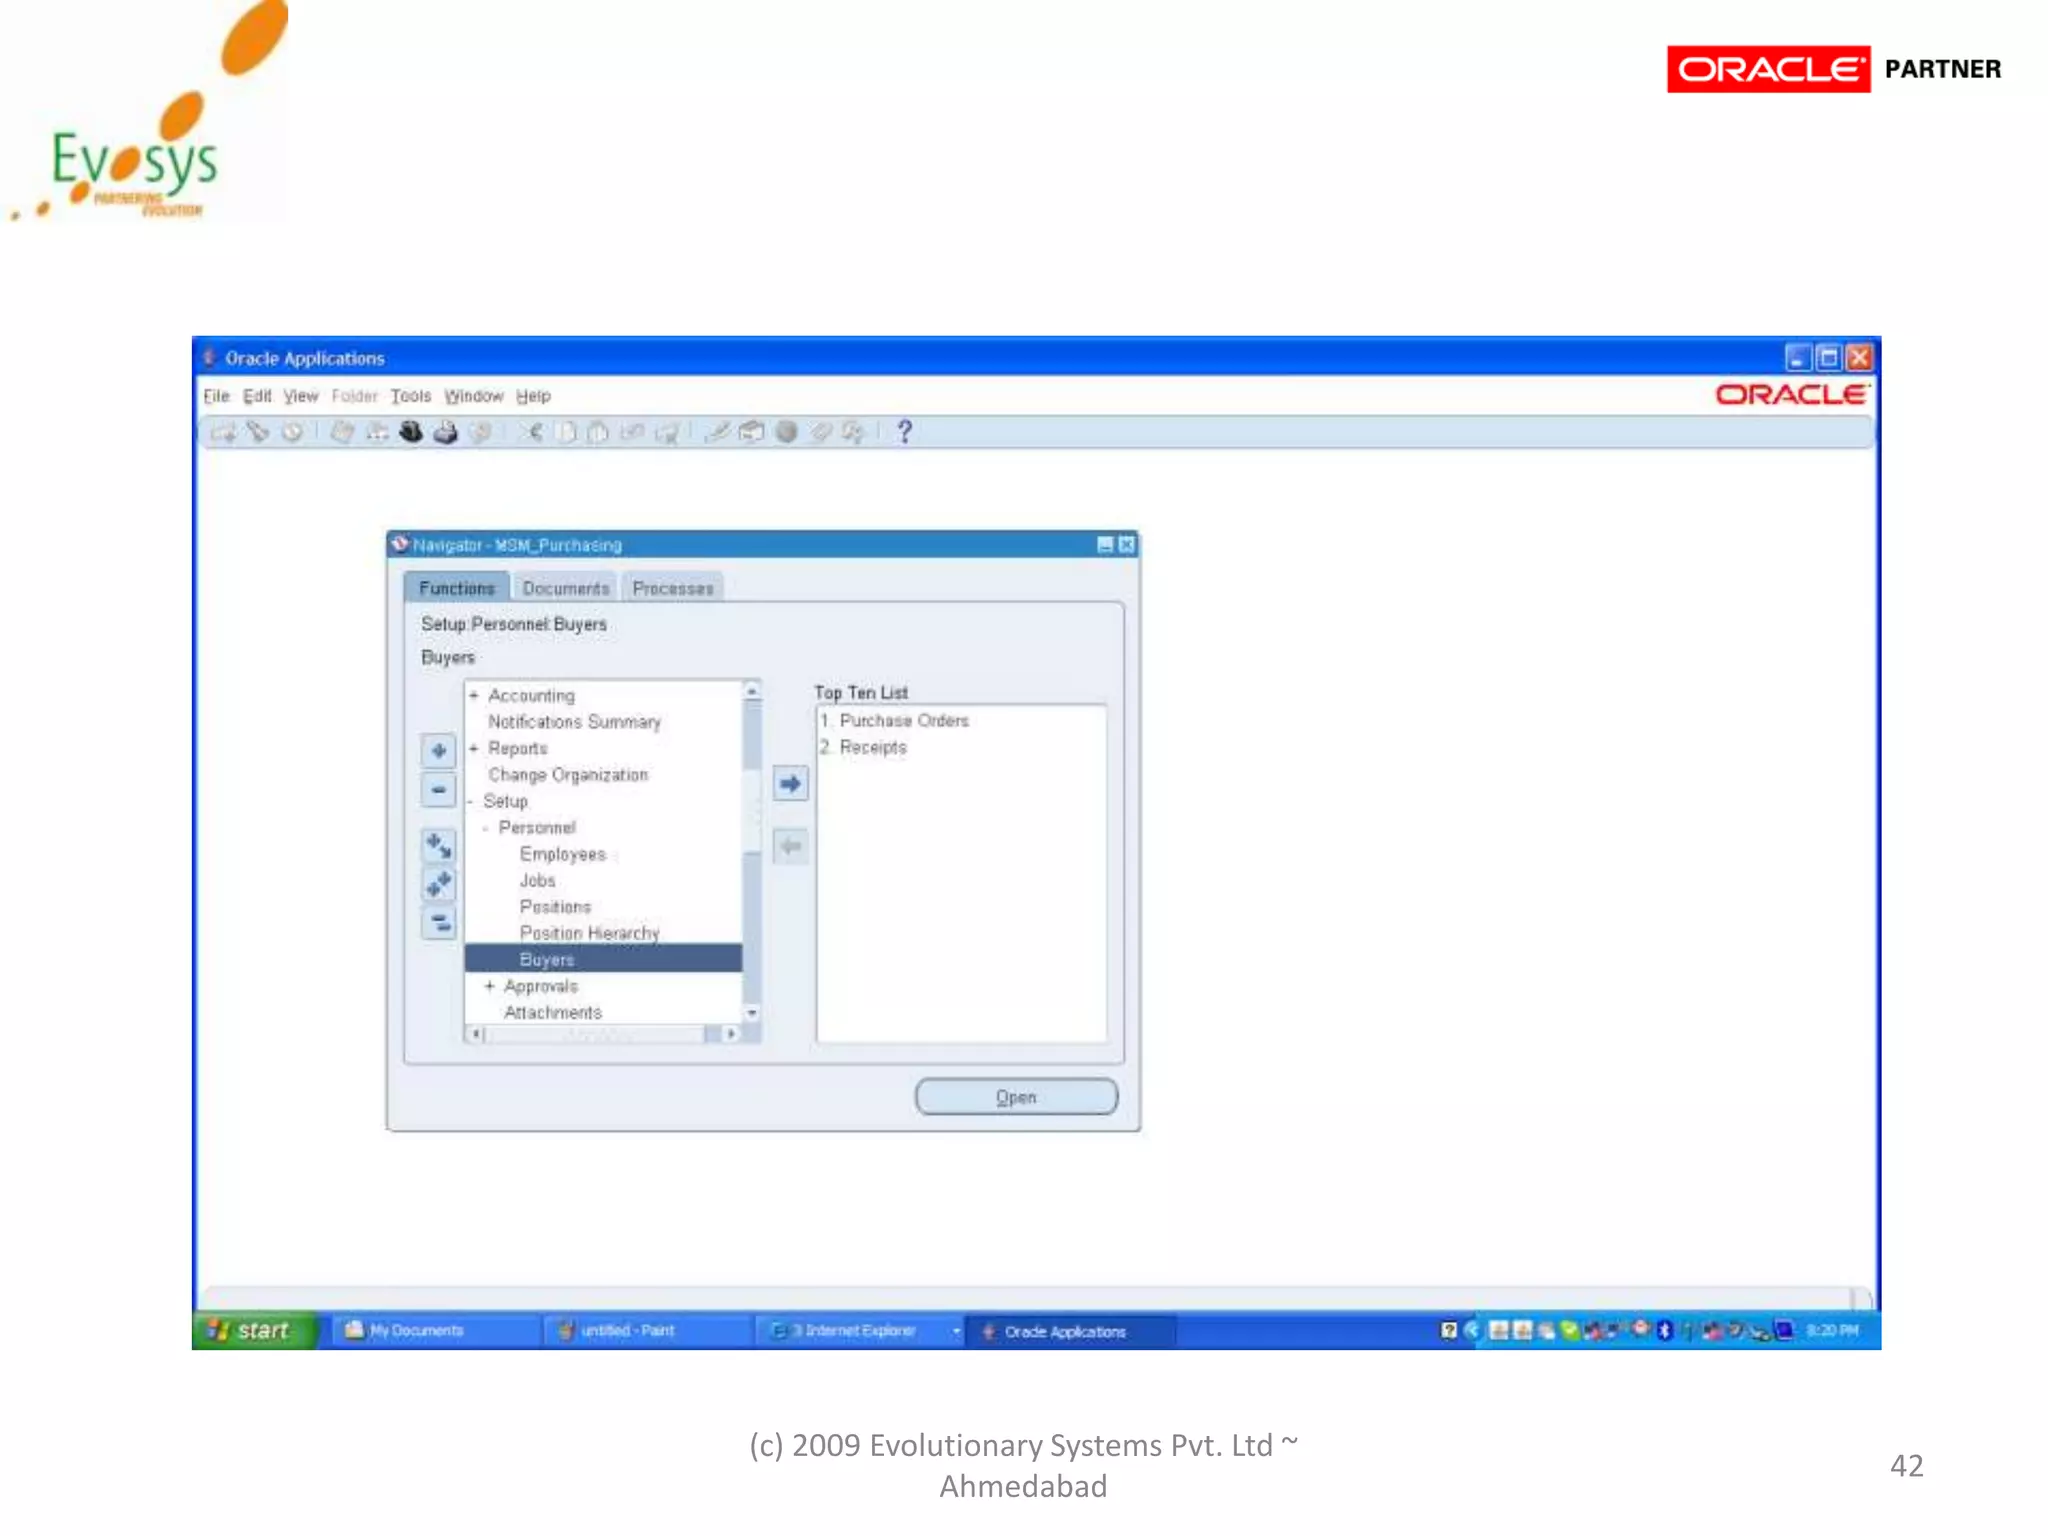The width and height of the screenshot is (2048, 1536).
Task: Click the Cut scissors toolbar icon
Action: pos(531,432)
